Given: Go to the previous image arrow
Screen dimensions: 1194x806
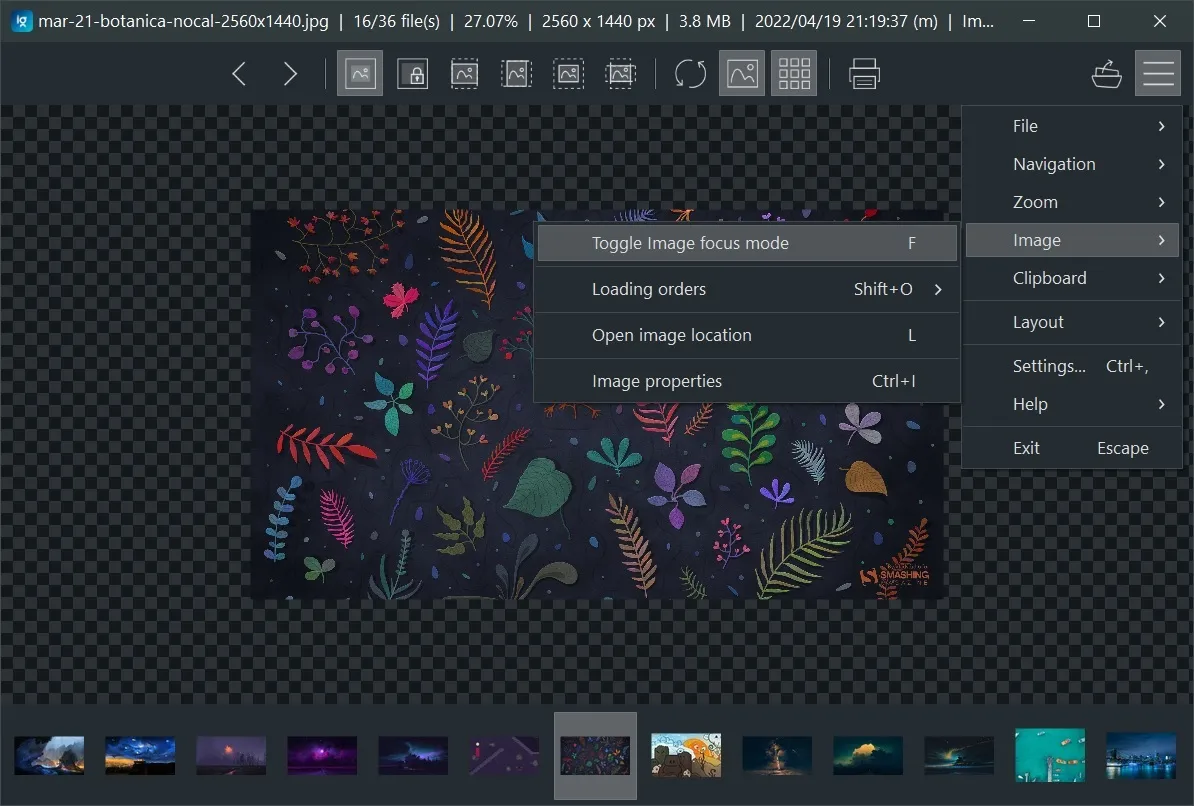Looking at the screenshot, I should pyautogui.click(x=239, y=74).
